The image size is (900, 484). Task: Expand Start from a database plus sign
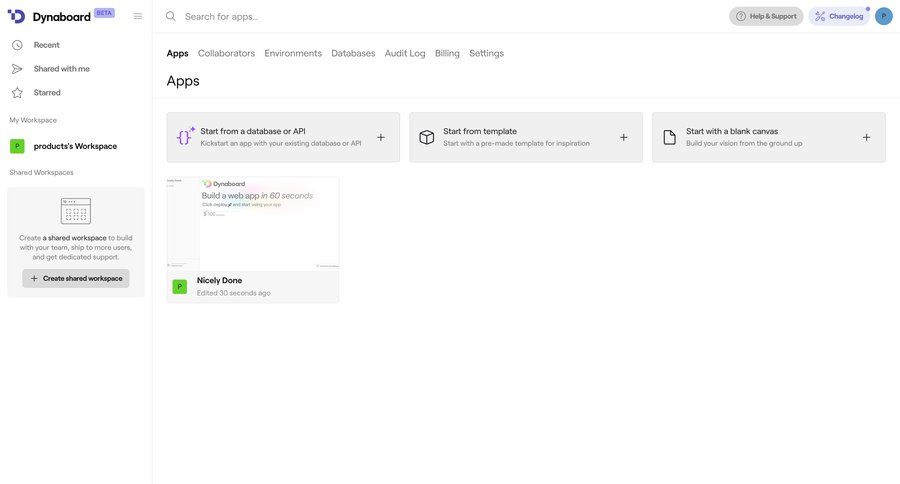[x=381, y=137]
